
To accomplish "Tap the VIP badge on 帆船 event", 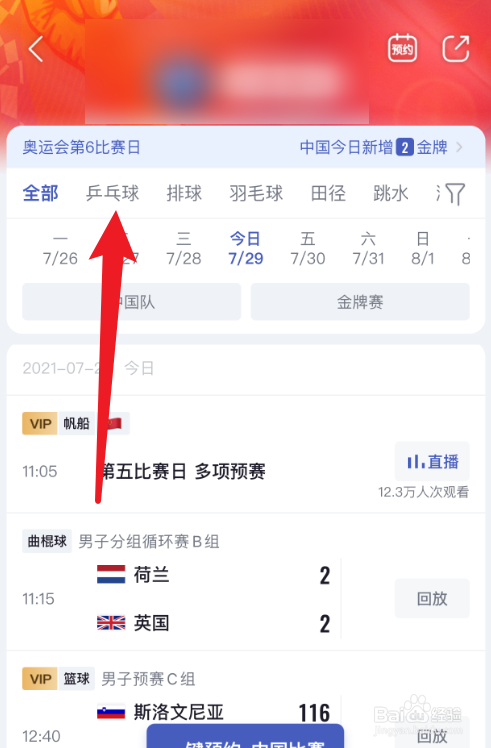I will [x=40, y=424].
